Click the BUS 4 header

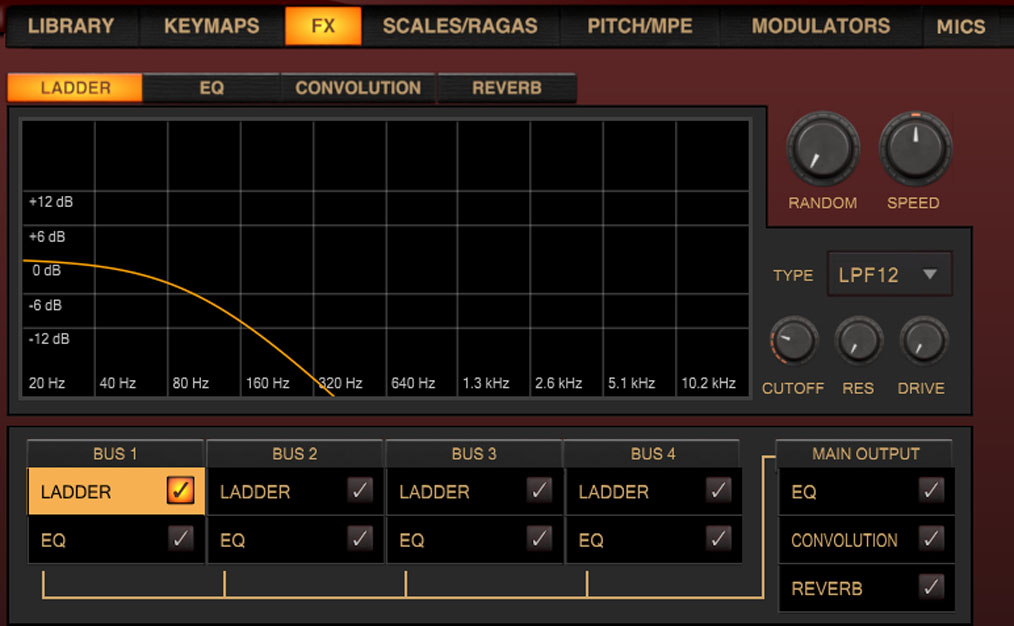click(x=653, y=453)
